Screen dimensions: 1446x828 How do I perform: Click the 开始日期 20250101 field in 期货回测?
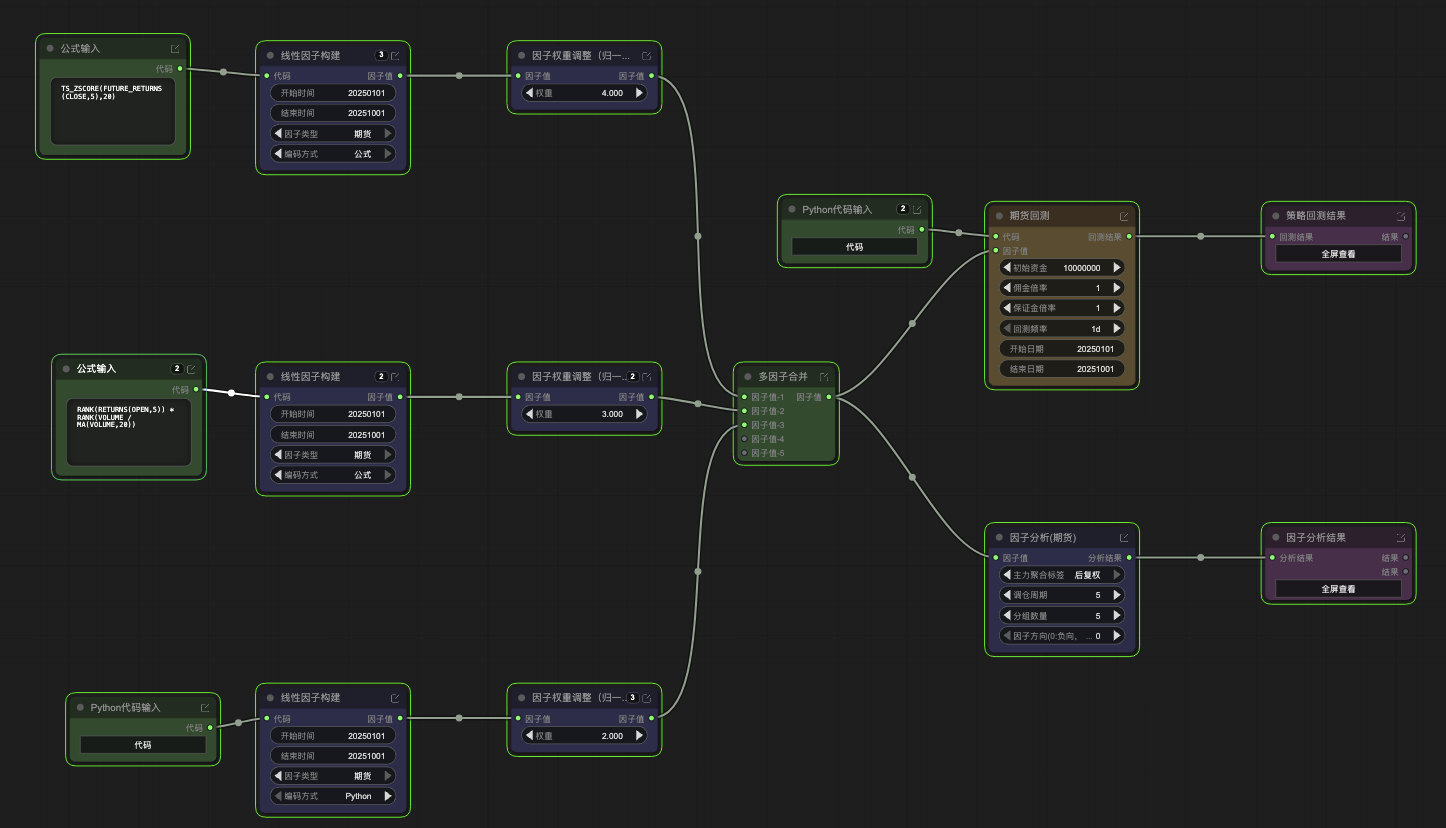[1062, 349]
